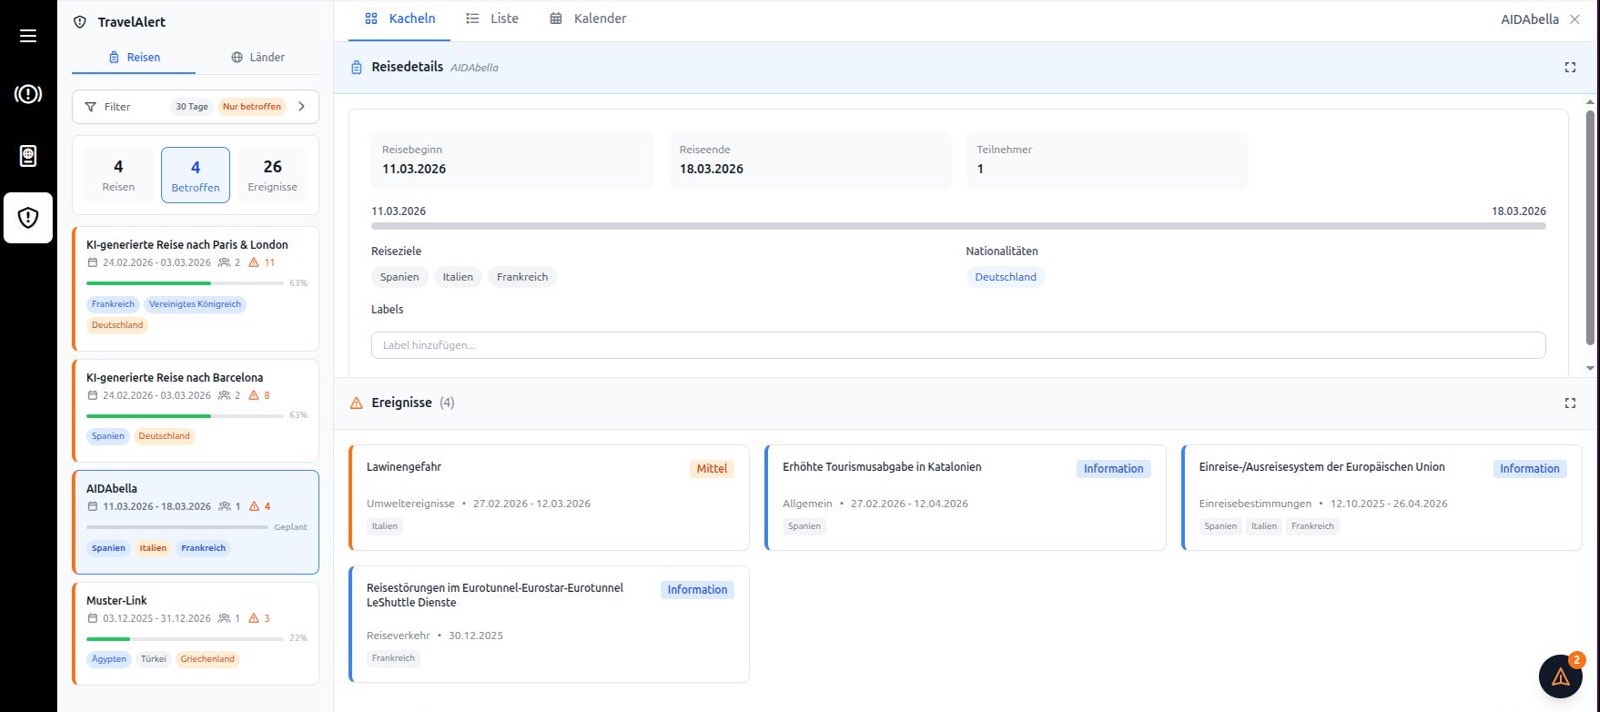Select the shield TravelAlert sidebar icon
This screenshot has width=1600, height=712.
[28, 218]
